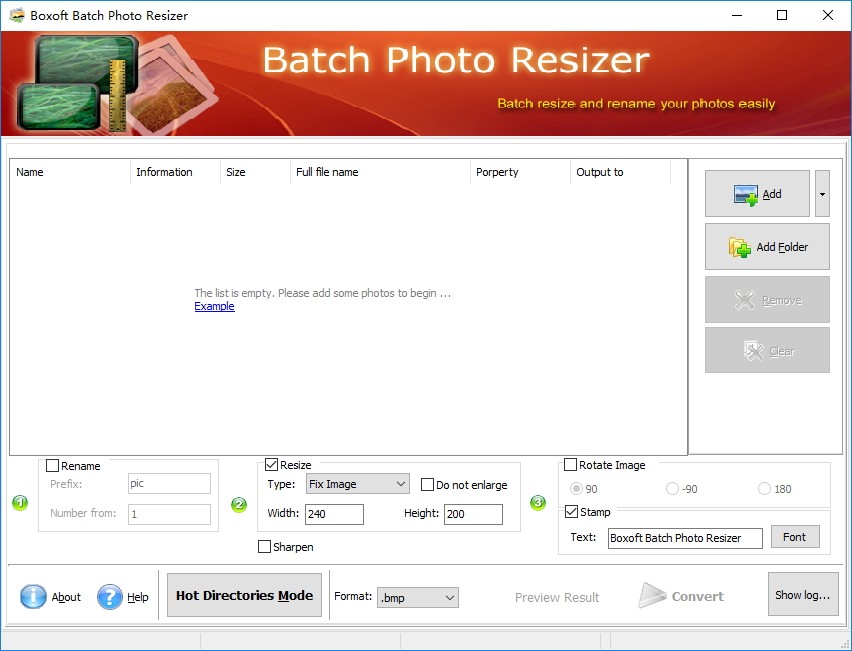This screenshot has height=651, width=852.
Task: Click the Font button for stamp
Action: (795, 537)
